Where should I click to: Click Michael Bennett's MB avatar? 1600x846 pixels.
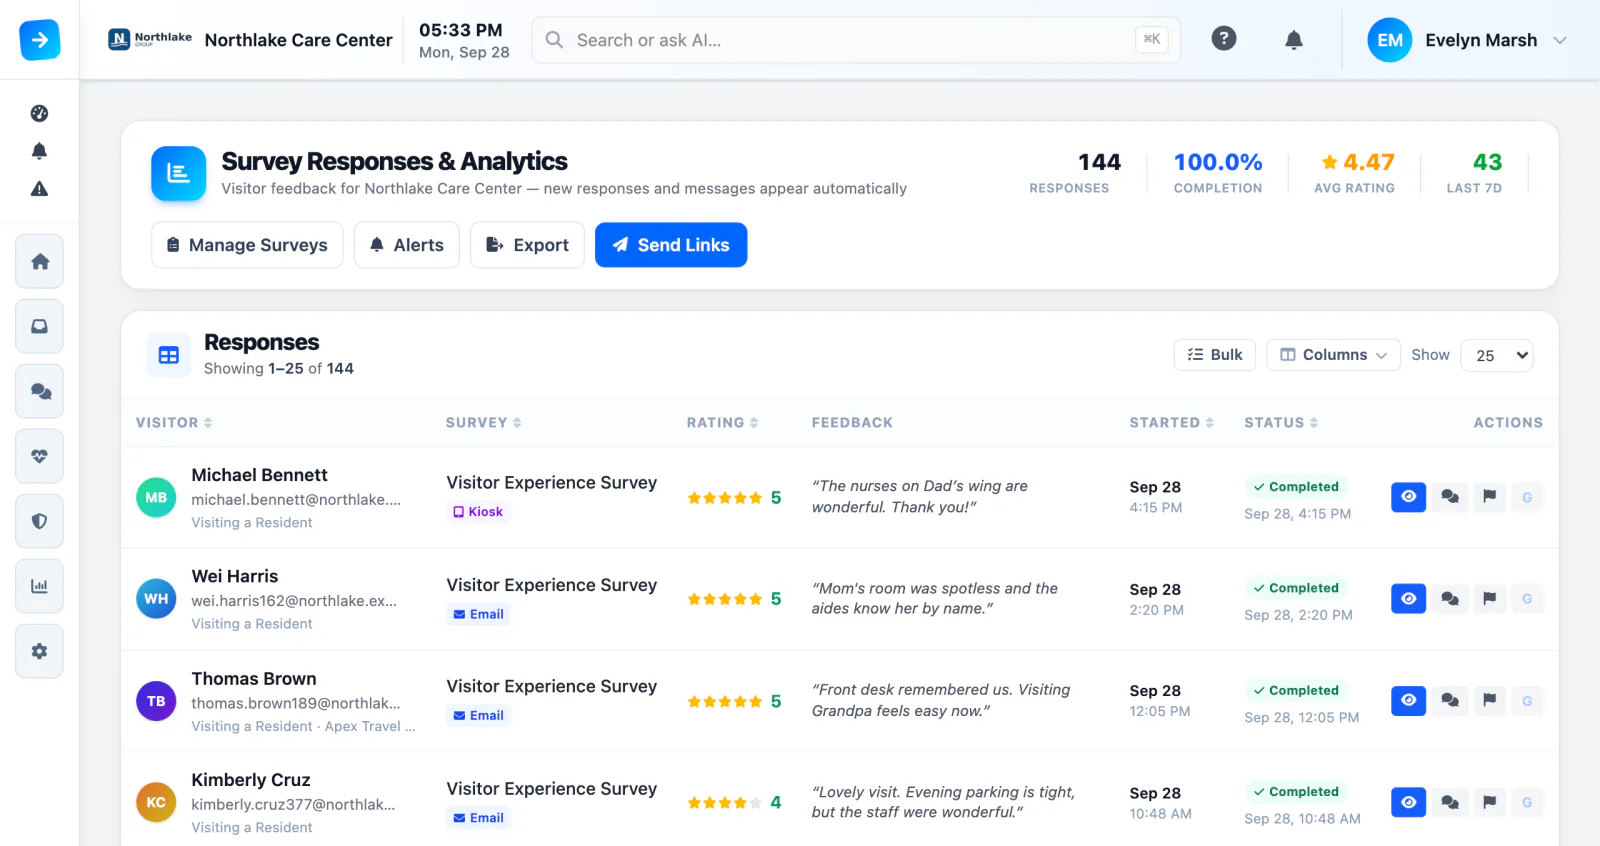[x=156, y=497]
